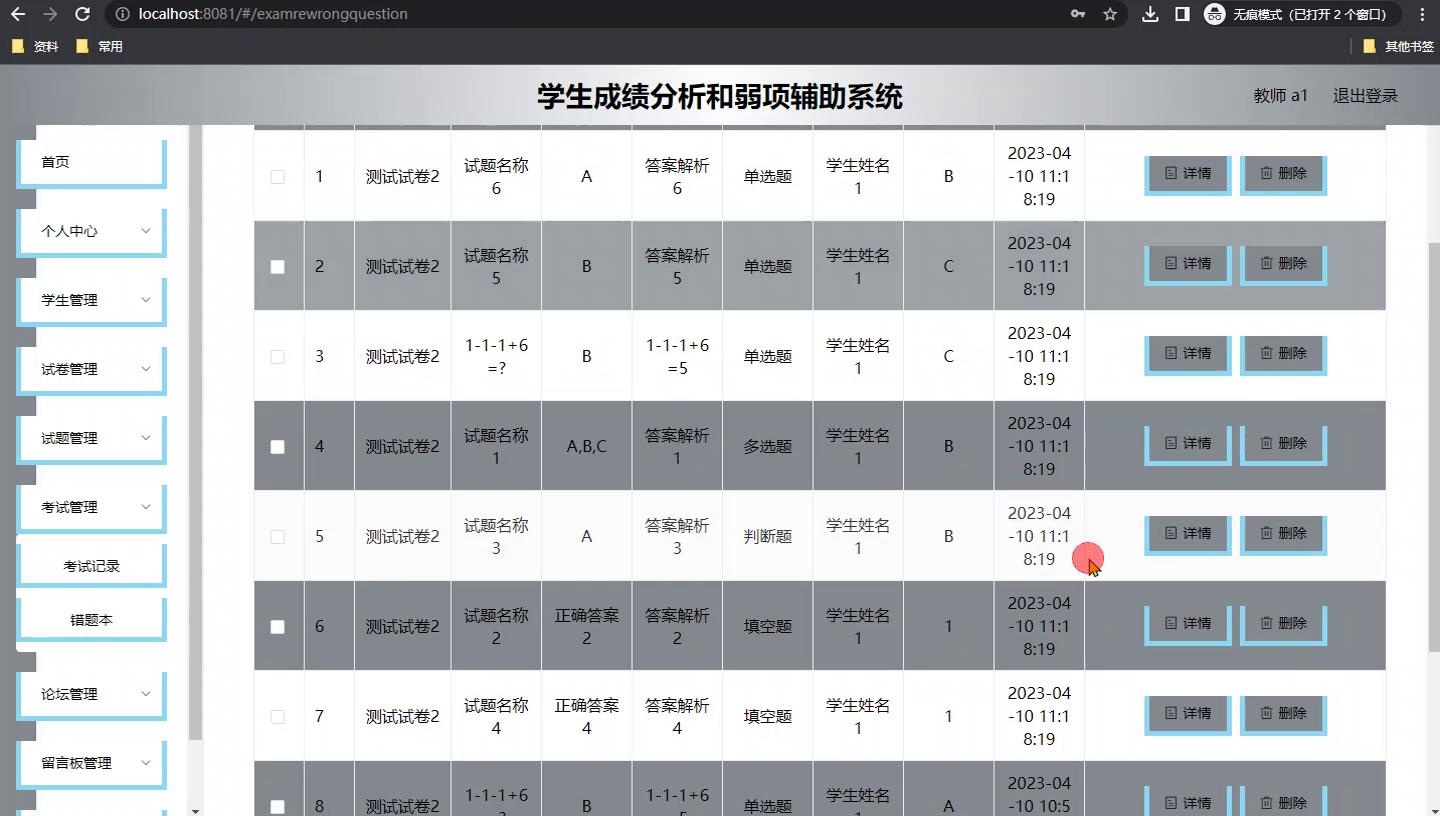Open 详情 for row 4 多选题
1440x816 pixels.
click(1188, 444)
